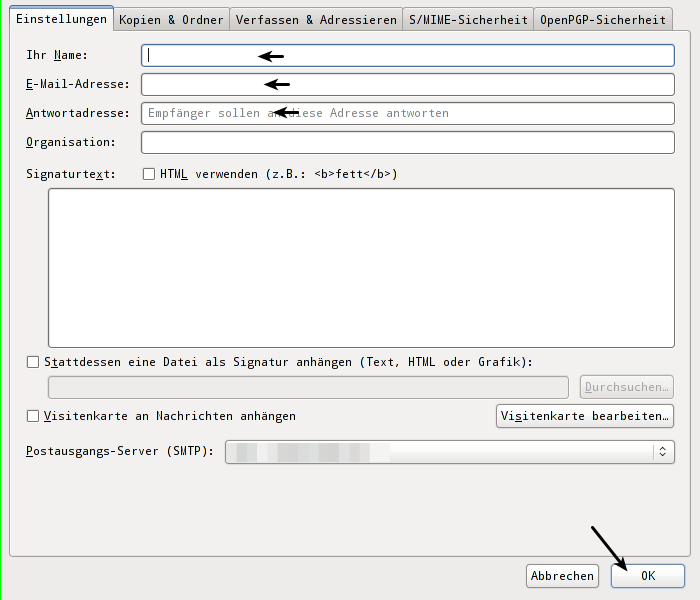Cancel with the Abbrechen button
The image size is (700, 600).
point(562,576)
